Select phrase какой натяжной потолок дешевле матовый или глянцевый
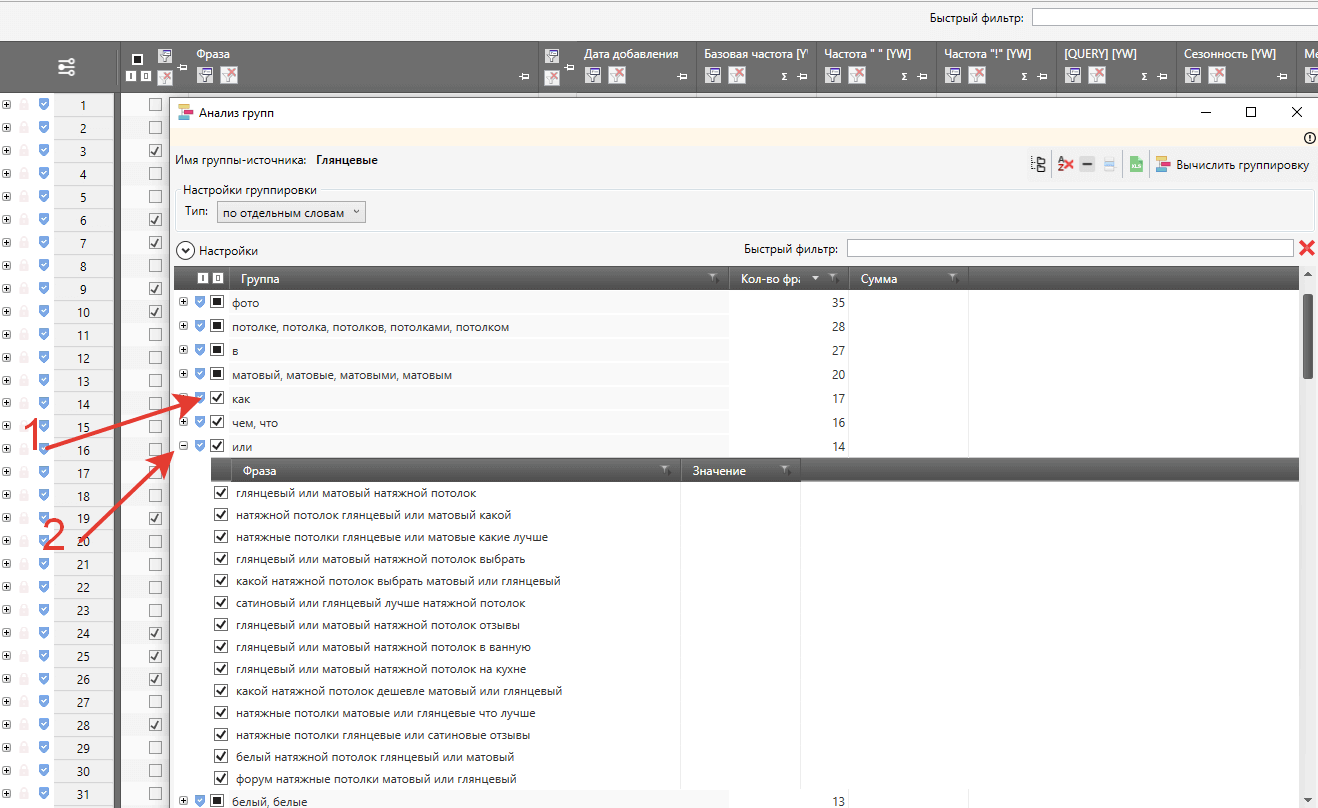 click(399, 691)
